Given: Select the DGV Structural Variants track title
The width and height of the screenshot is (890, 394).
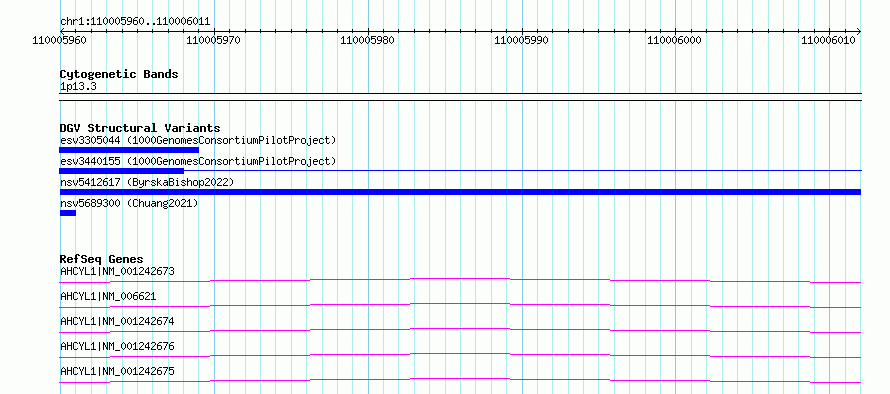Looking at the screenshot, I should [x=140, y=128].
